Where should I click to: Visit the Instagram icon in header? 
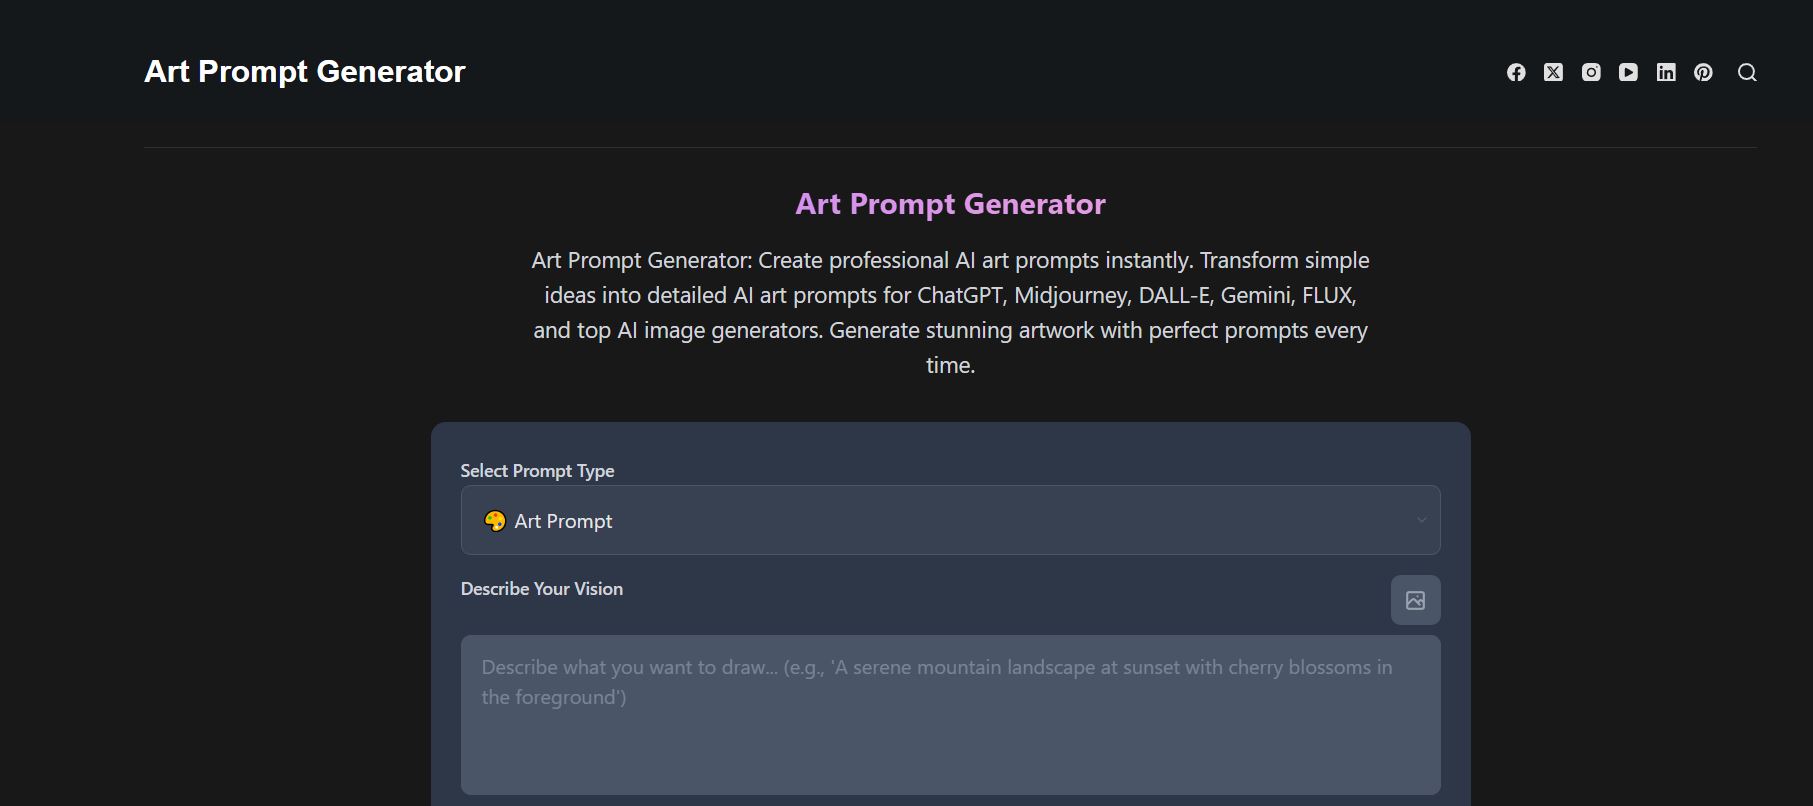[1590, 72]
